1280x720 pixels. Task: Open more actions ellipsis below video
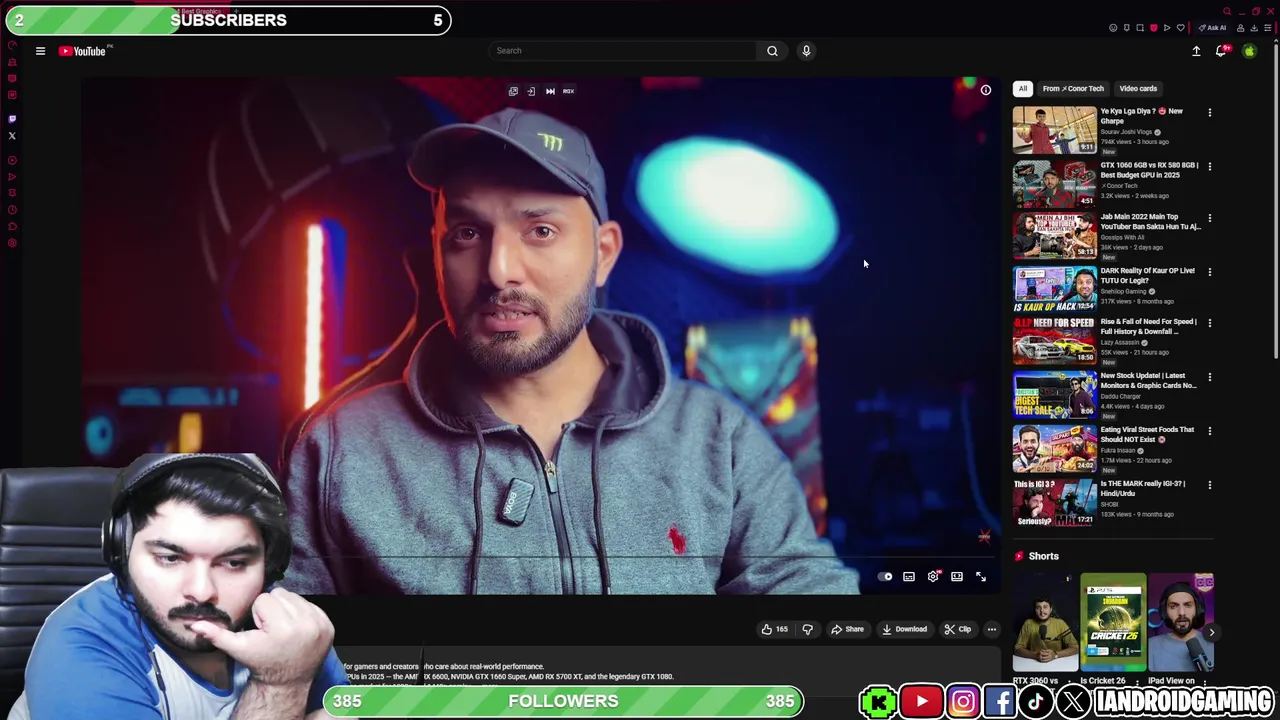pyautogui.click(x=991, y=629)
